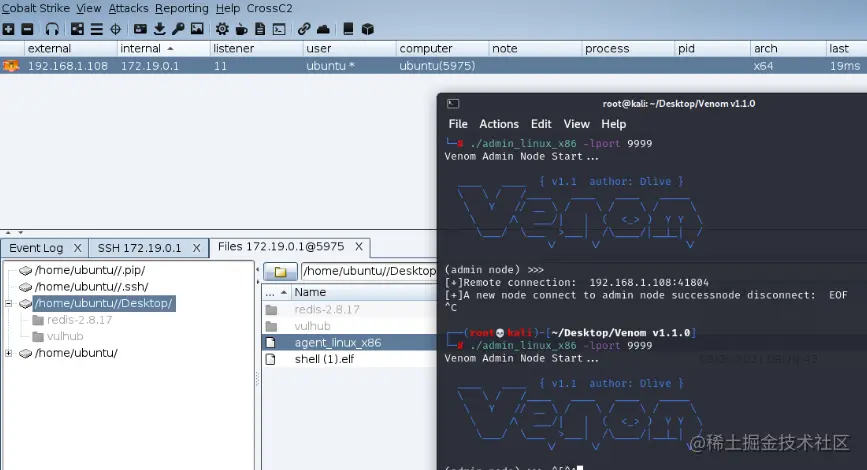The height and width of the screenshot is (470, 867).
Task: Click the minus disconnect icon in toolbar
Action: (x=27, y=29)
